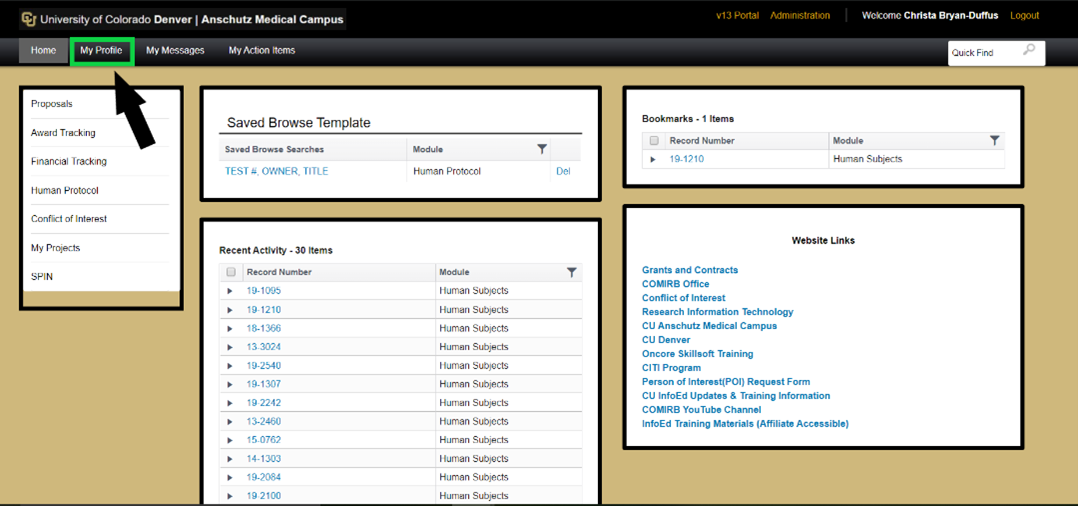
Task: Click filter icon in Saved Browse Template
Action: [542, 149]
